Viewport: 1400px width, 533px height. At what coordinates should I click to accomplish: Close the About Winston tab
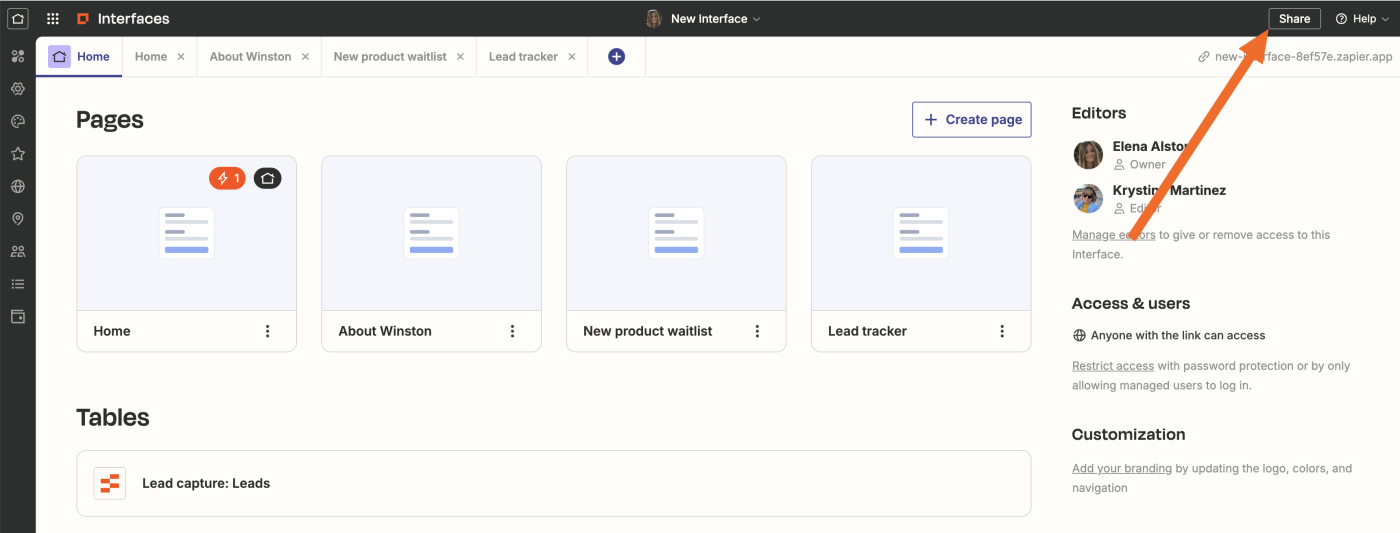(305, 57)
